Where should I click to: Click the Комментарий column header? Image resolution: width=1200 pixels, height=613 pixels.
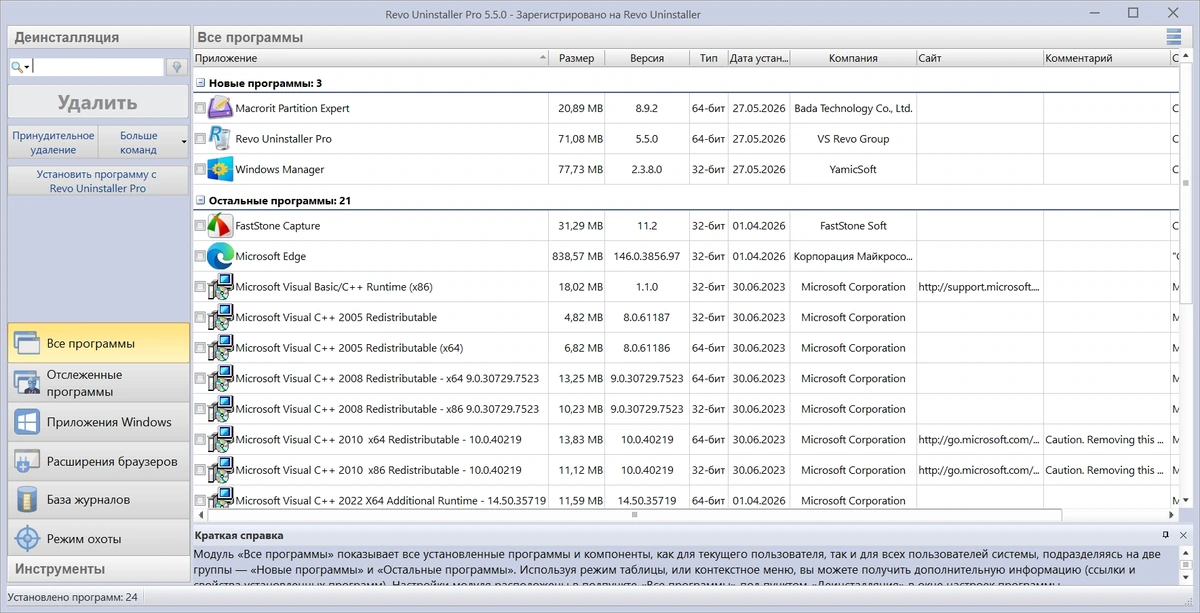(1106, 58)
